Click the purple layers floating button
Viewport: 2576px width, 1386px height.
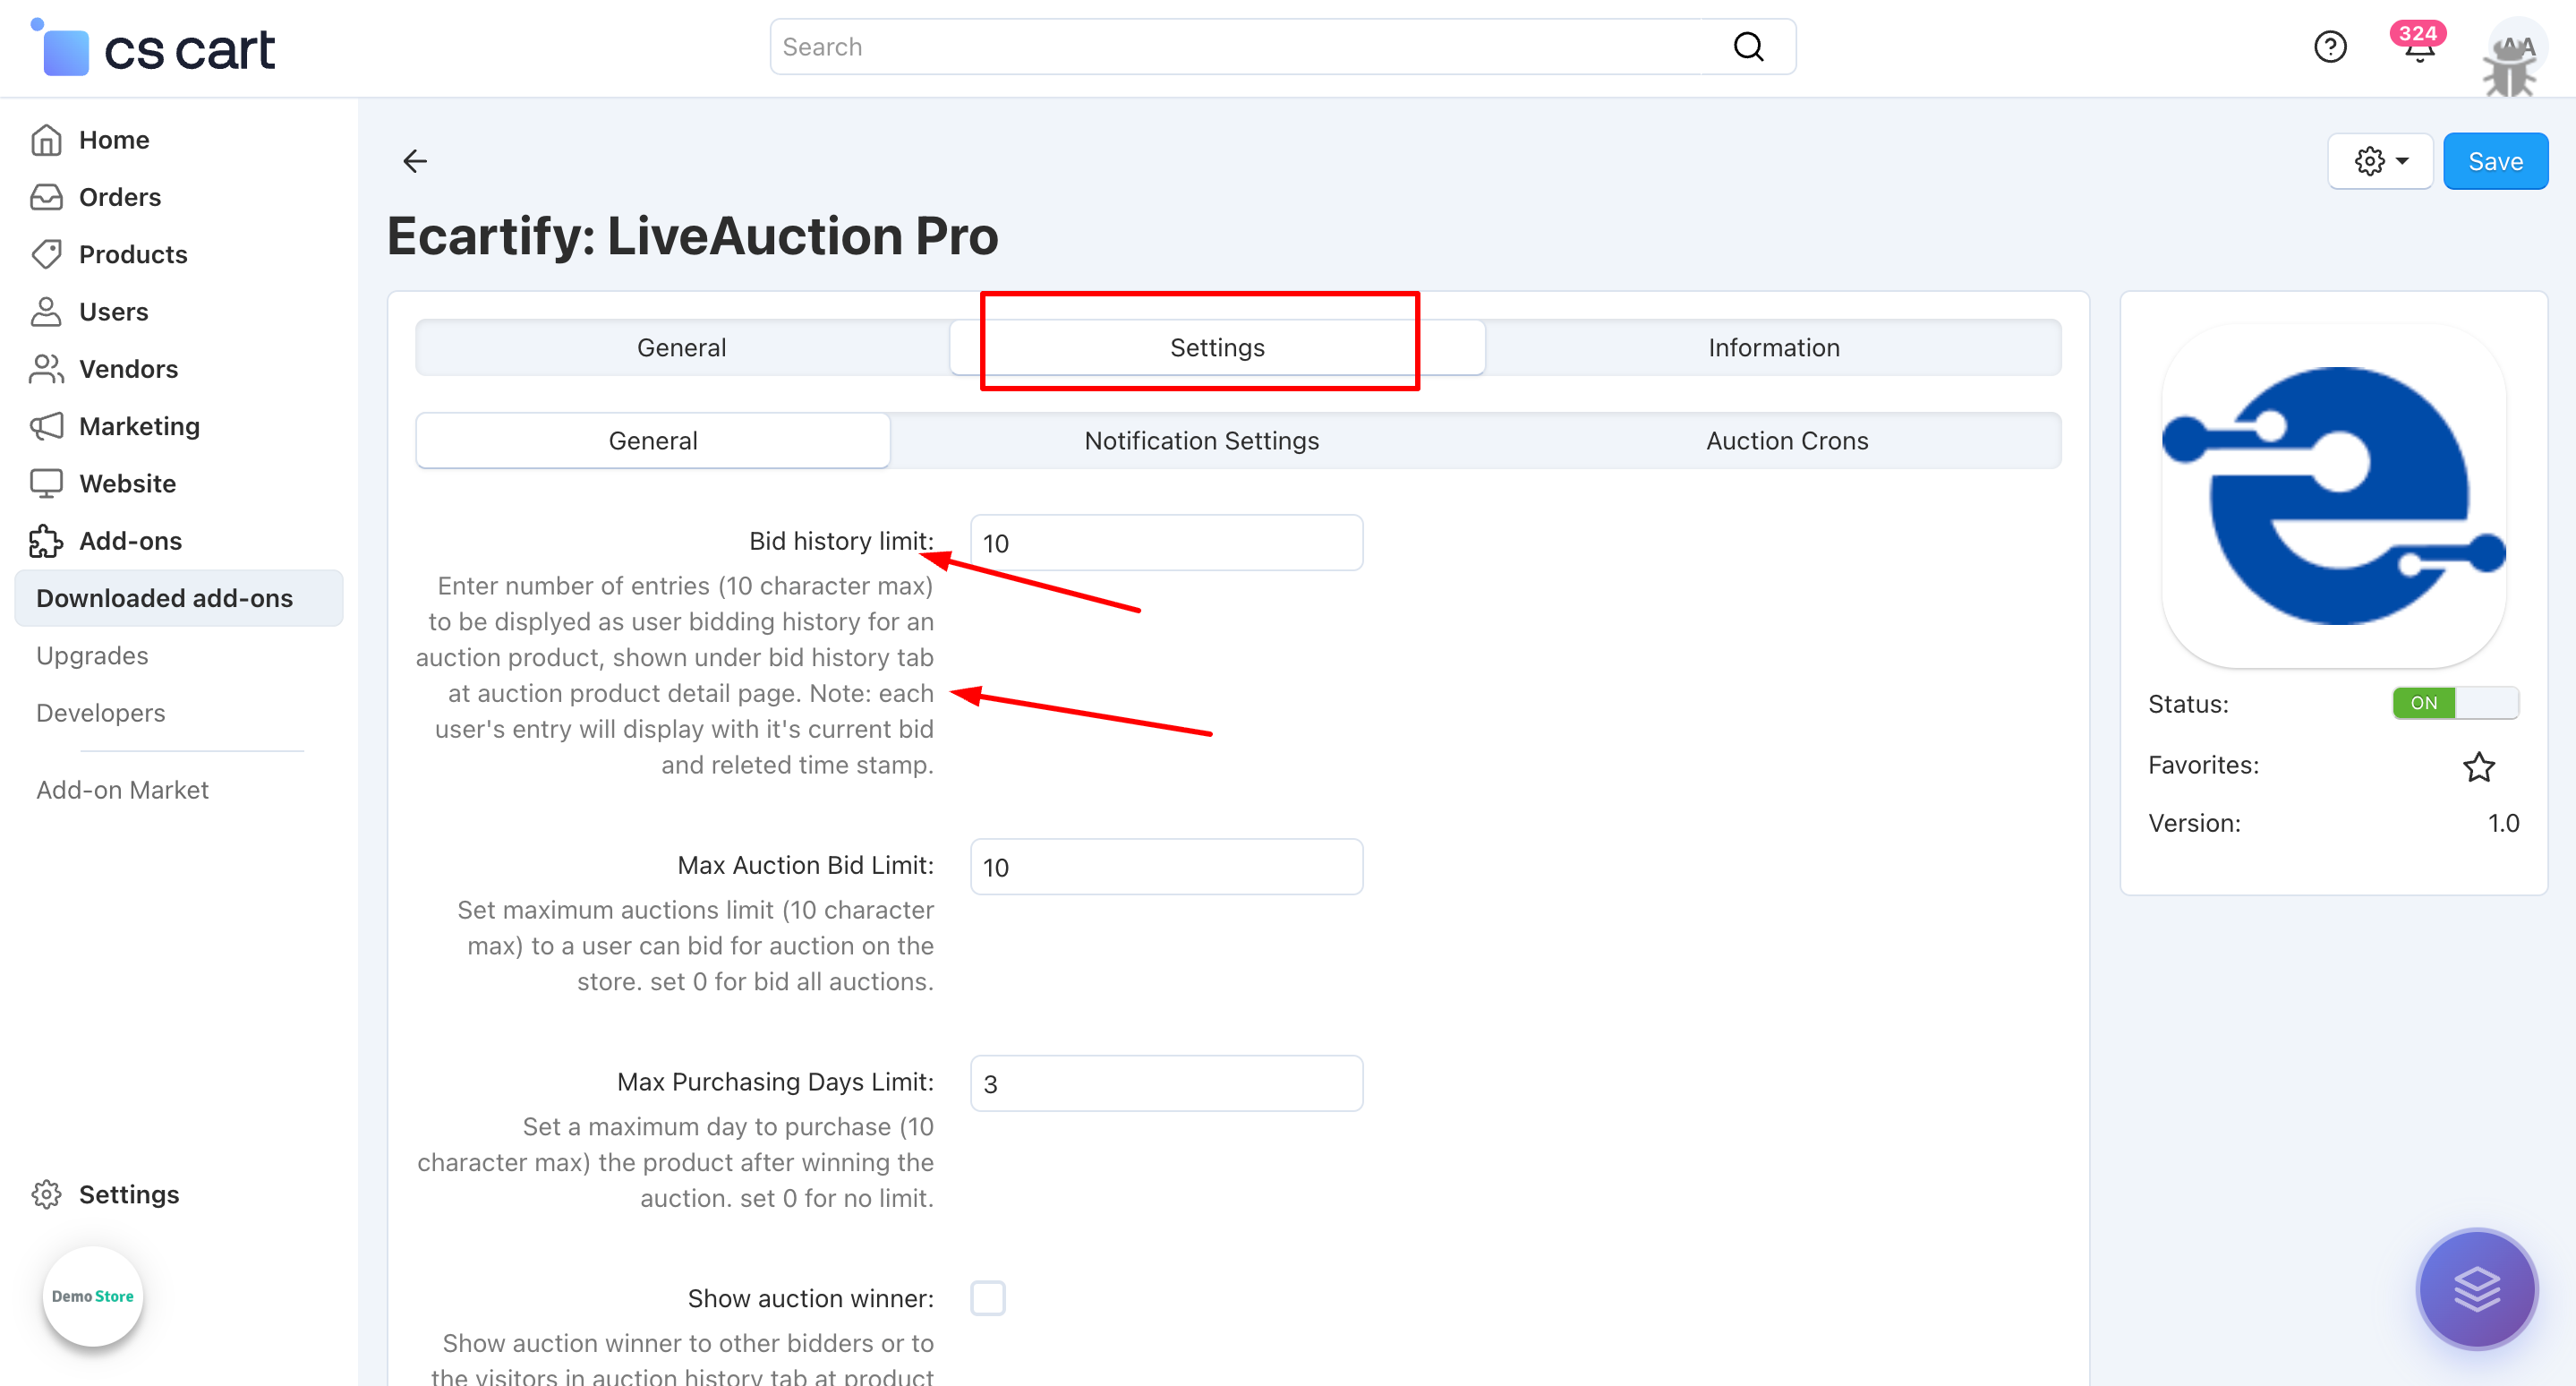tap(2477, 1288)
